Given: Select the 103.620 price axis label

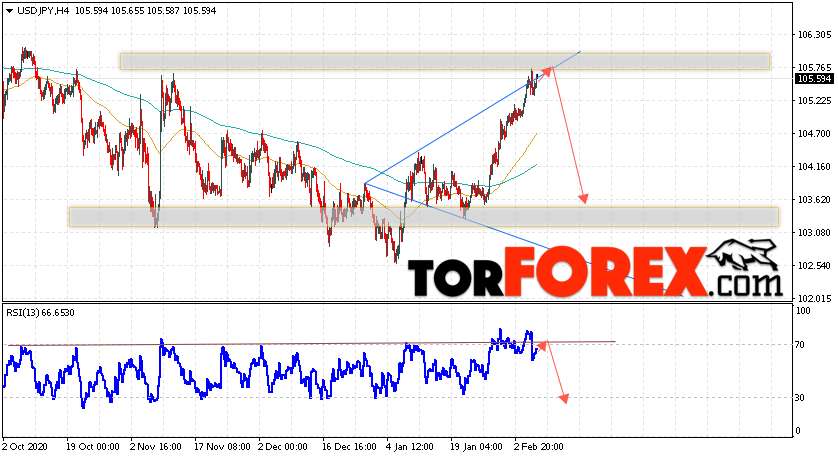Looking at the screenshot, I should pyautogui.click(x=814, y=200).
